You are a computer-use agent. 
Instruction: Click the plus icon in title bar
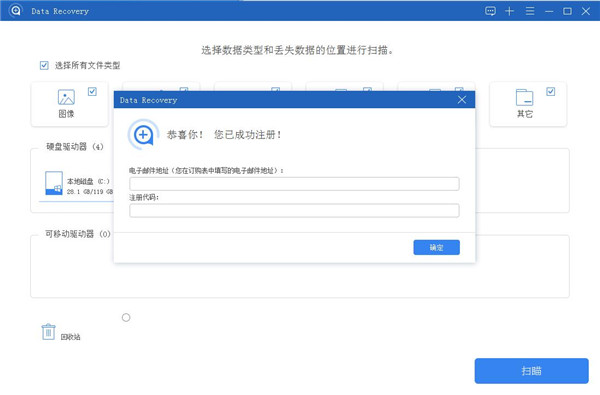(x=509, y=11)
